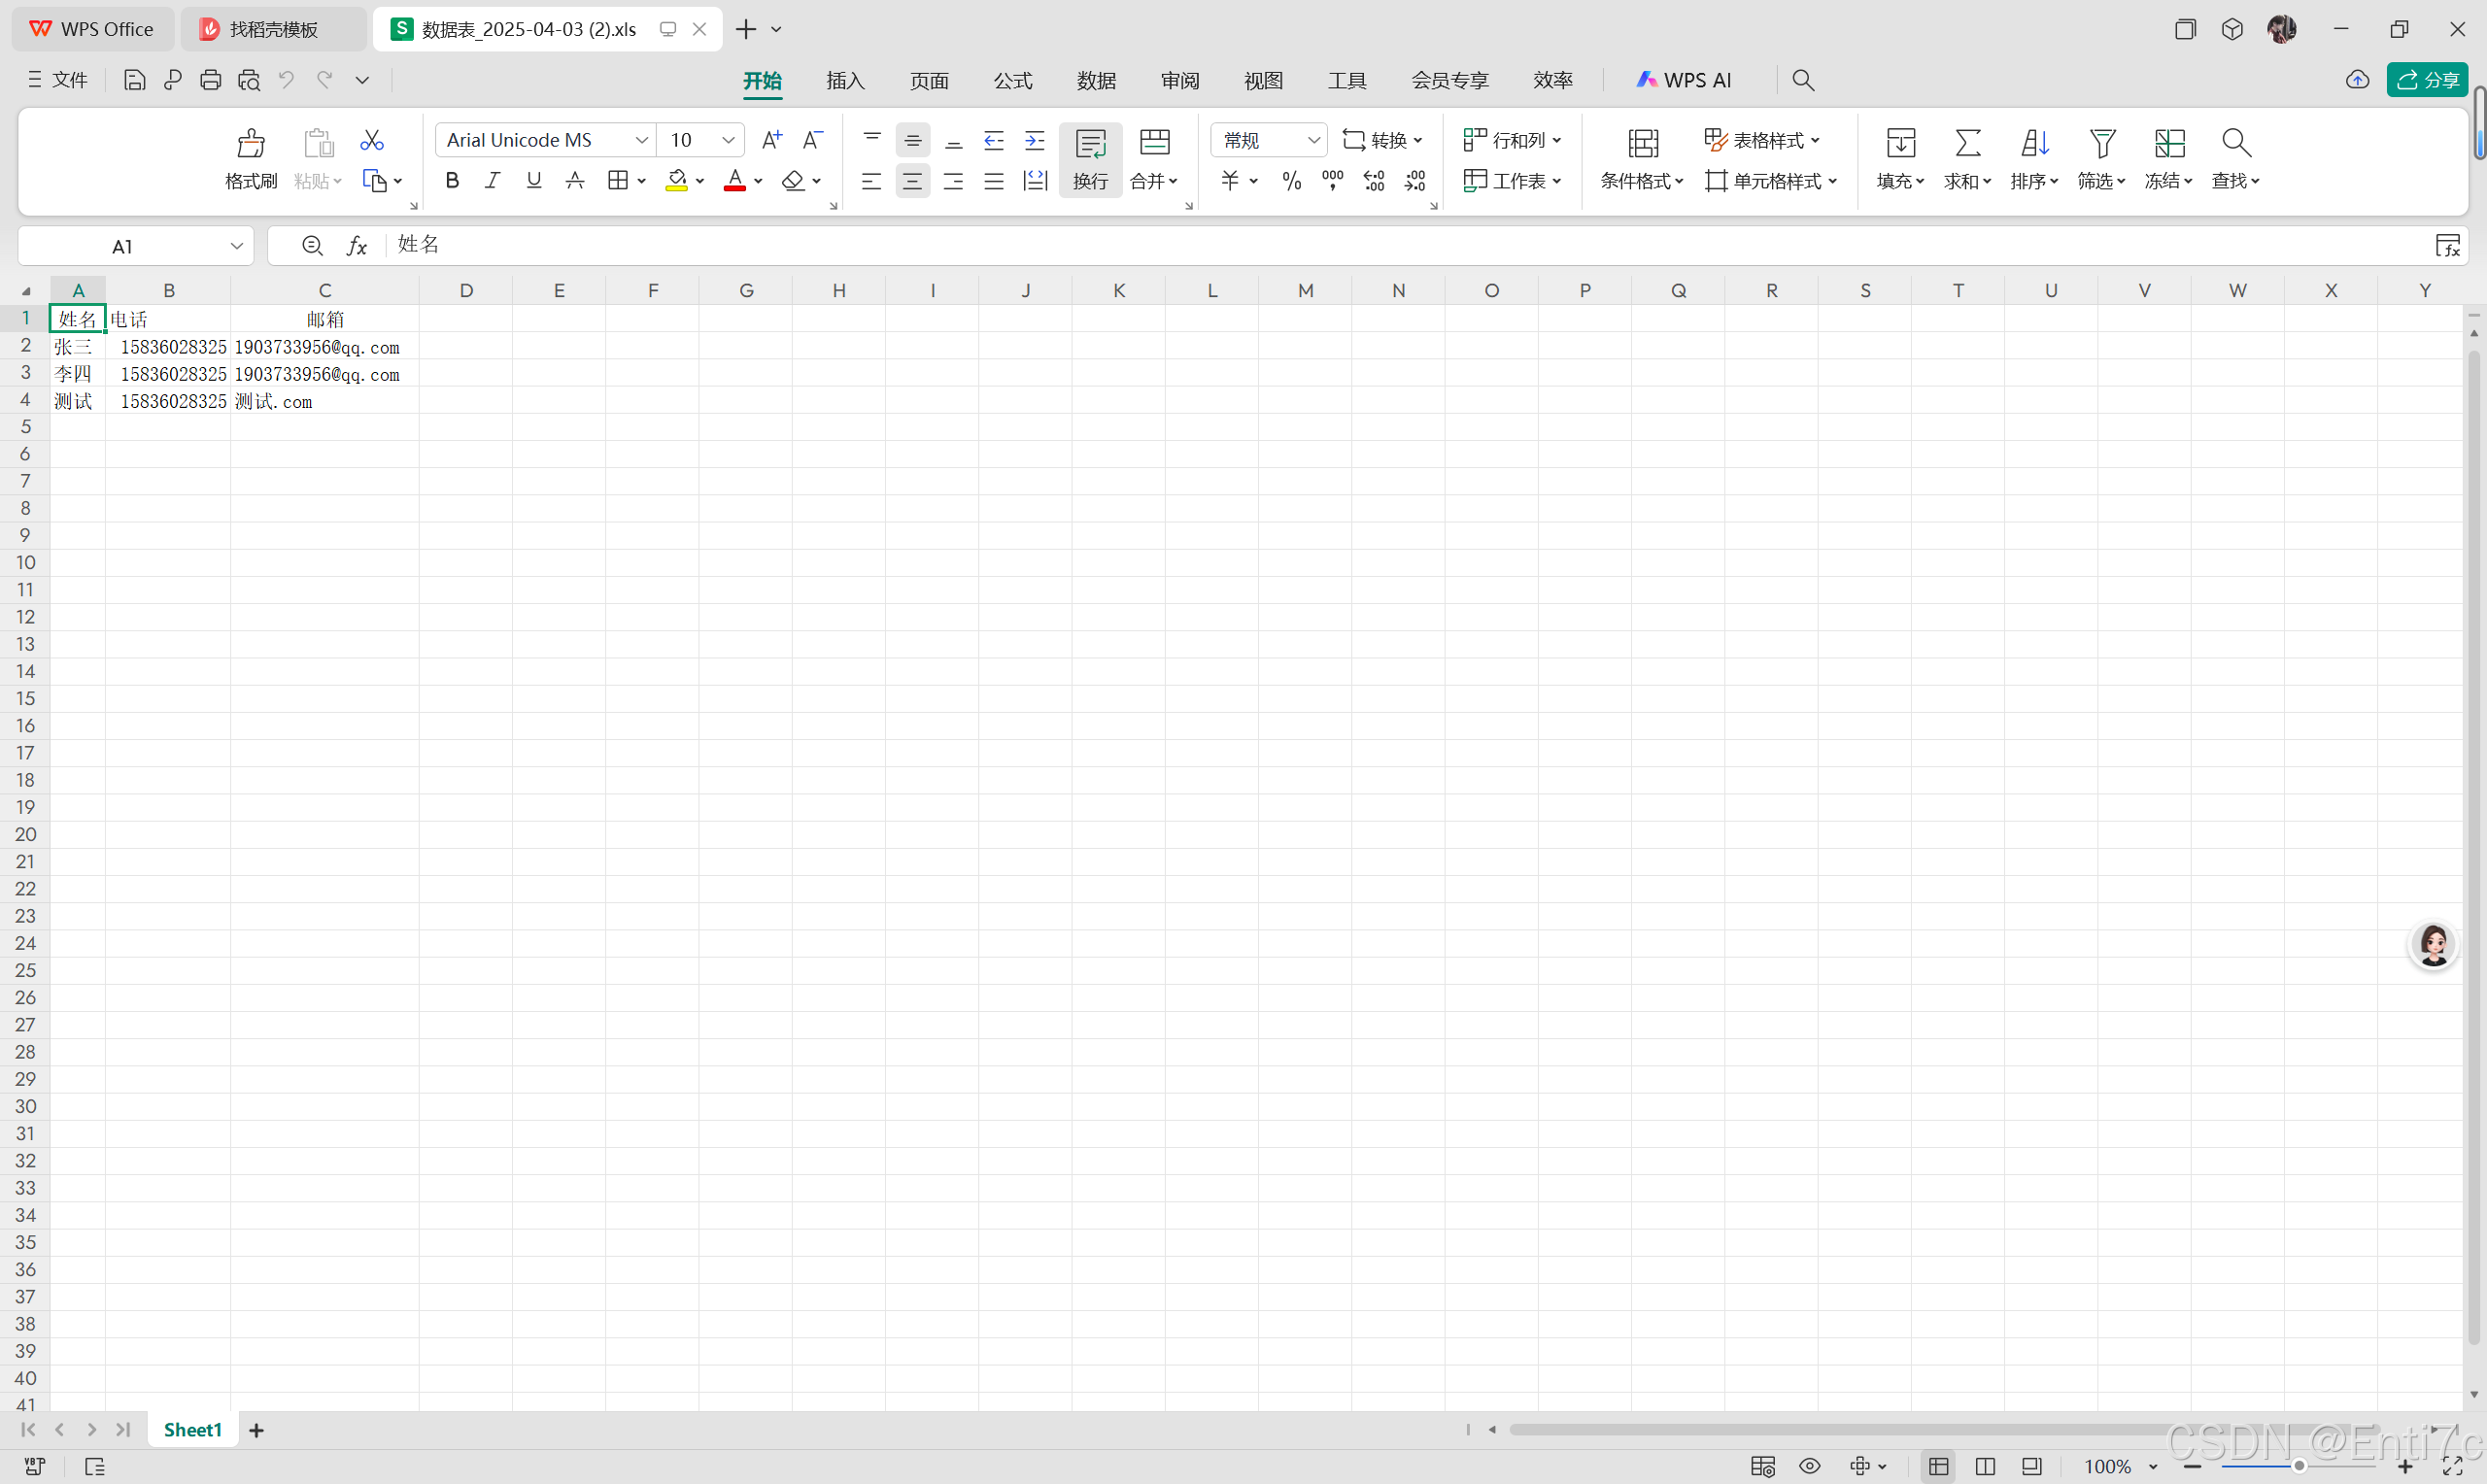2487x1484 pixels.
Task: Switch to the 插入 ribbon tab
Action: (x=845, y=80)
